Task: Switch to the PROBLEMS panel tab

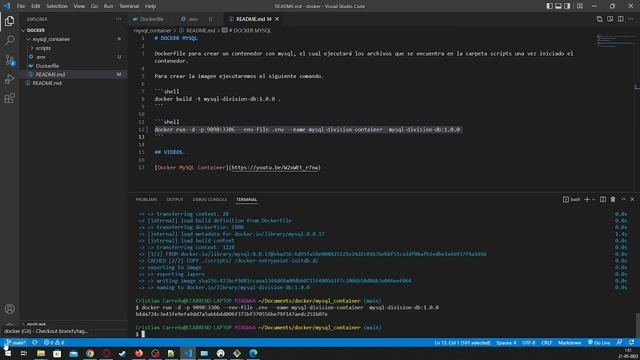Action: (146, 200)
